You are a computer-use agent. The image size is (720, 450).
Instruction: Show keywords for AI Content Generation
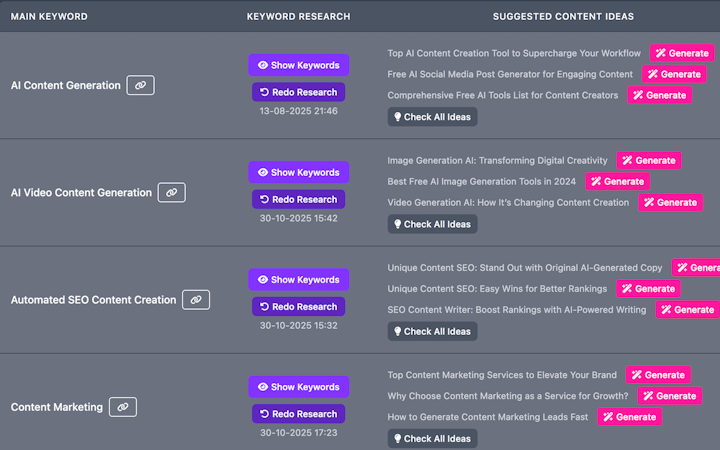click(x=299, y=65)
